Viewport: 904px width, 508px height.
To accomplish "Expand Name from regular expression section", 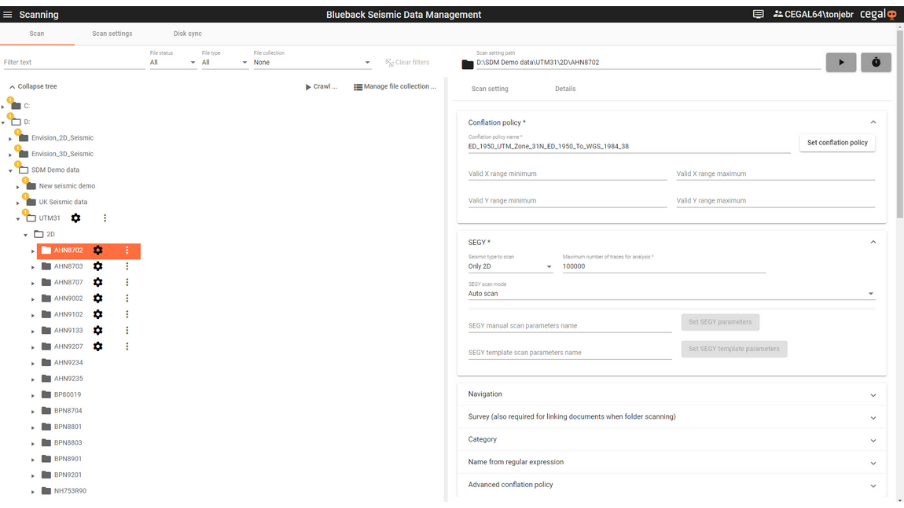I will [672, 462].
